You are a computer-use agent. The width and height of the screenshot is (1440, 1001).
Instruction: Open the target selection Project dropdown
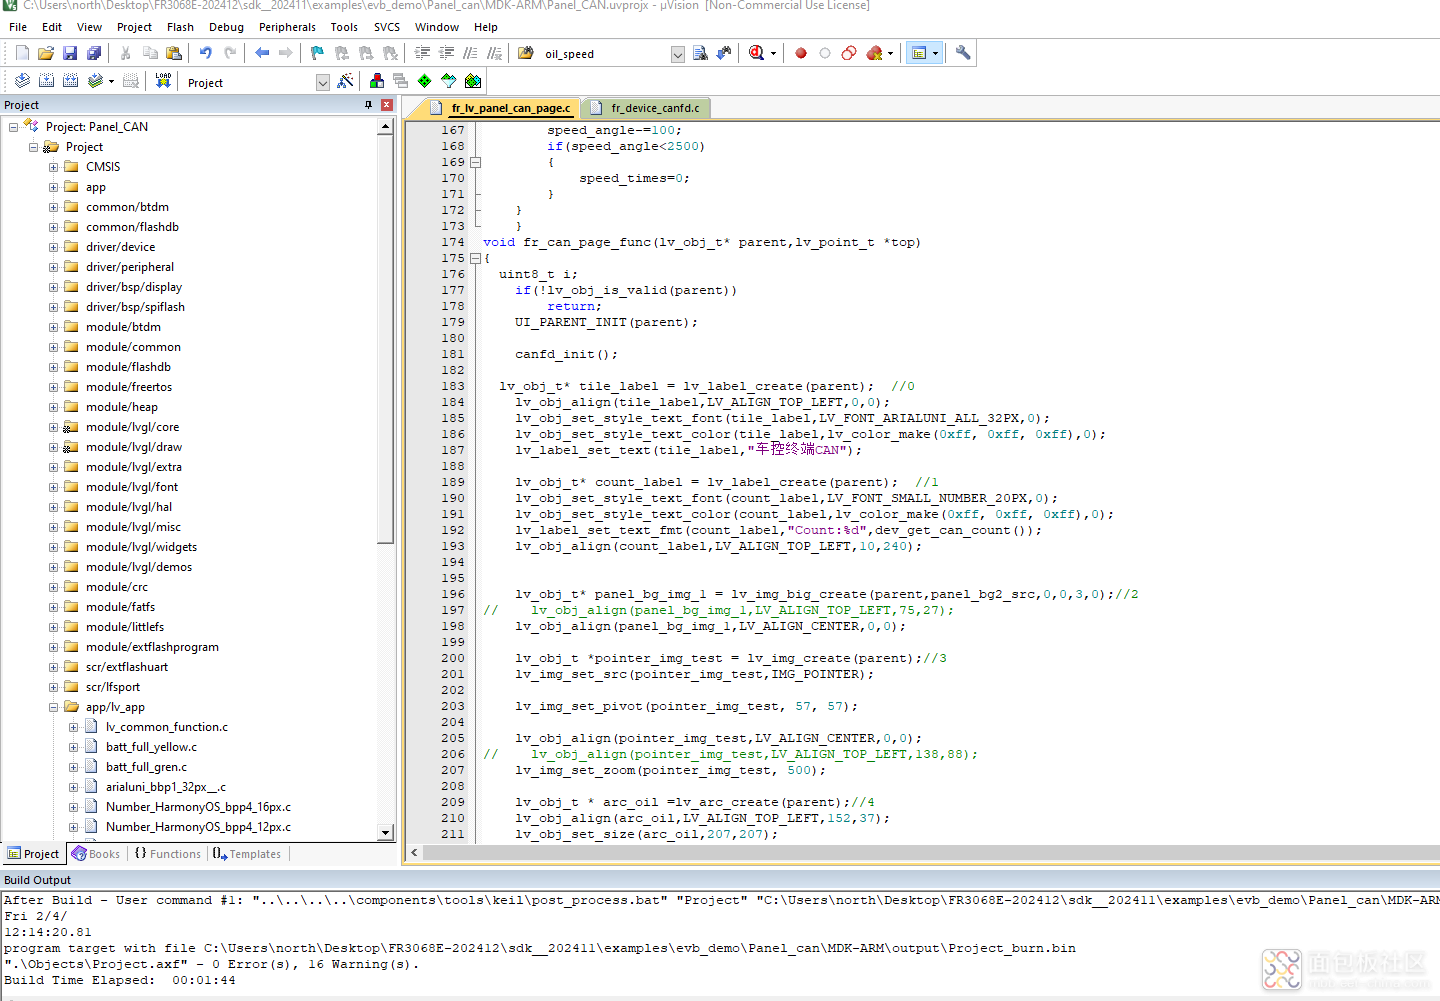(323, 82)
